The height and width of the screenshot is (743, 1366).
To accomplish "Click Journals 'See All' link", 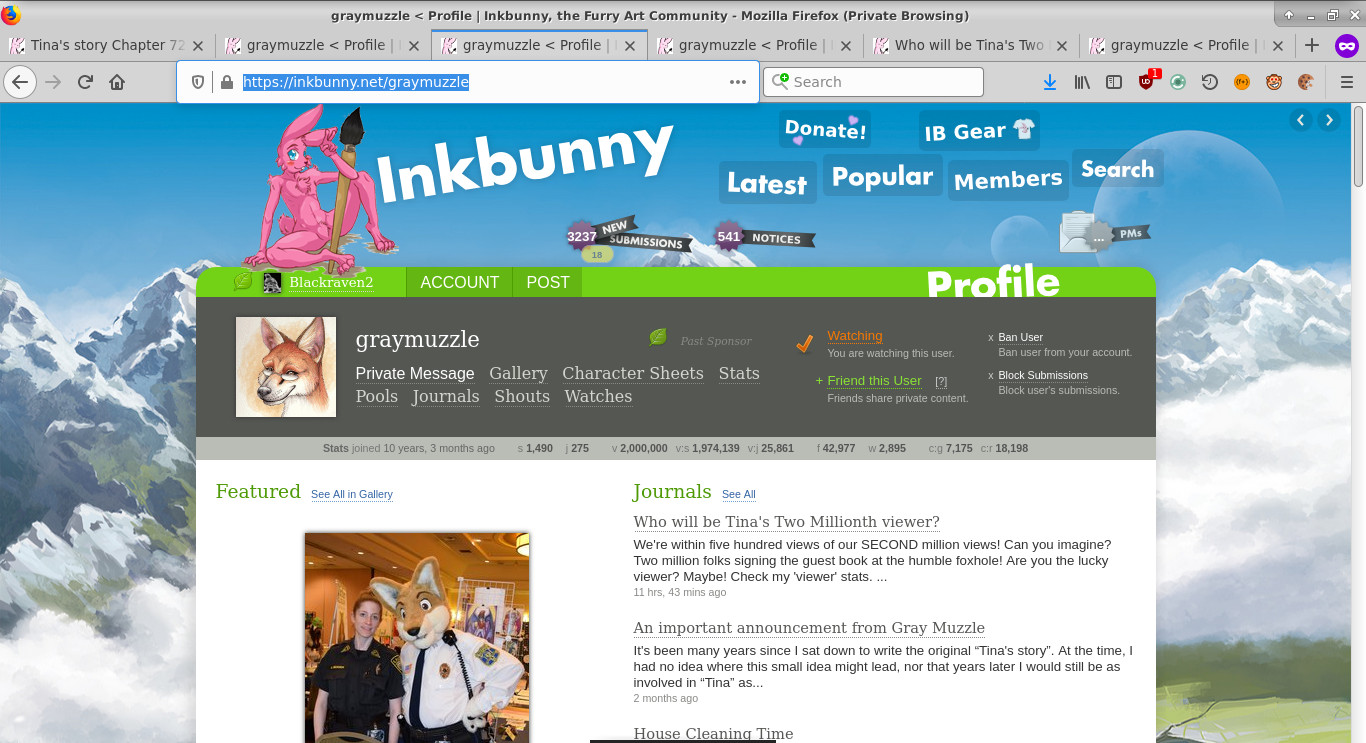I will click(x=739, y=494).
